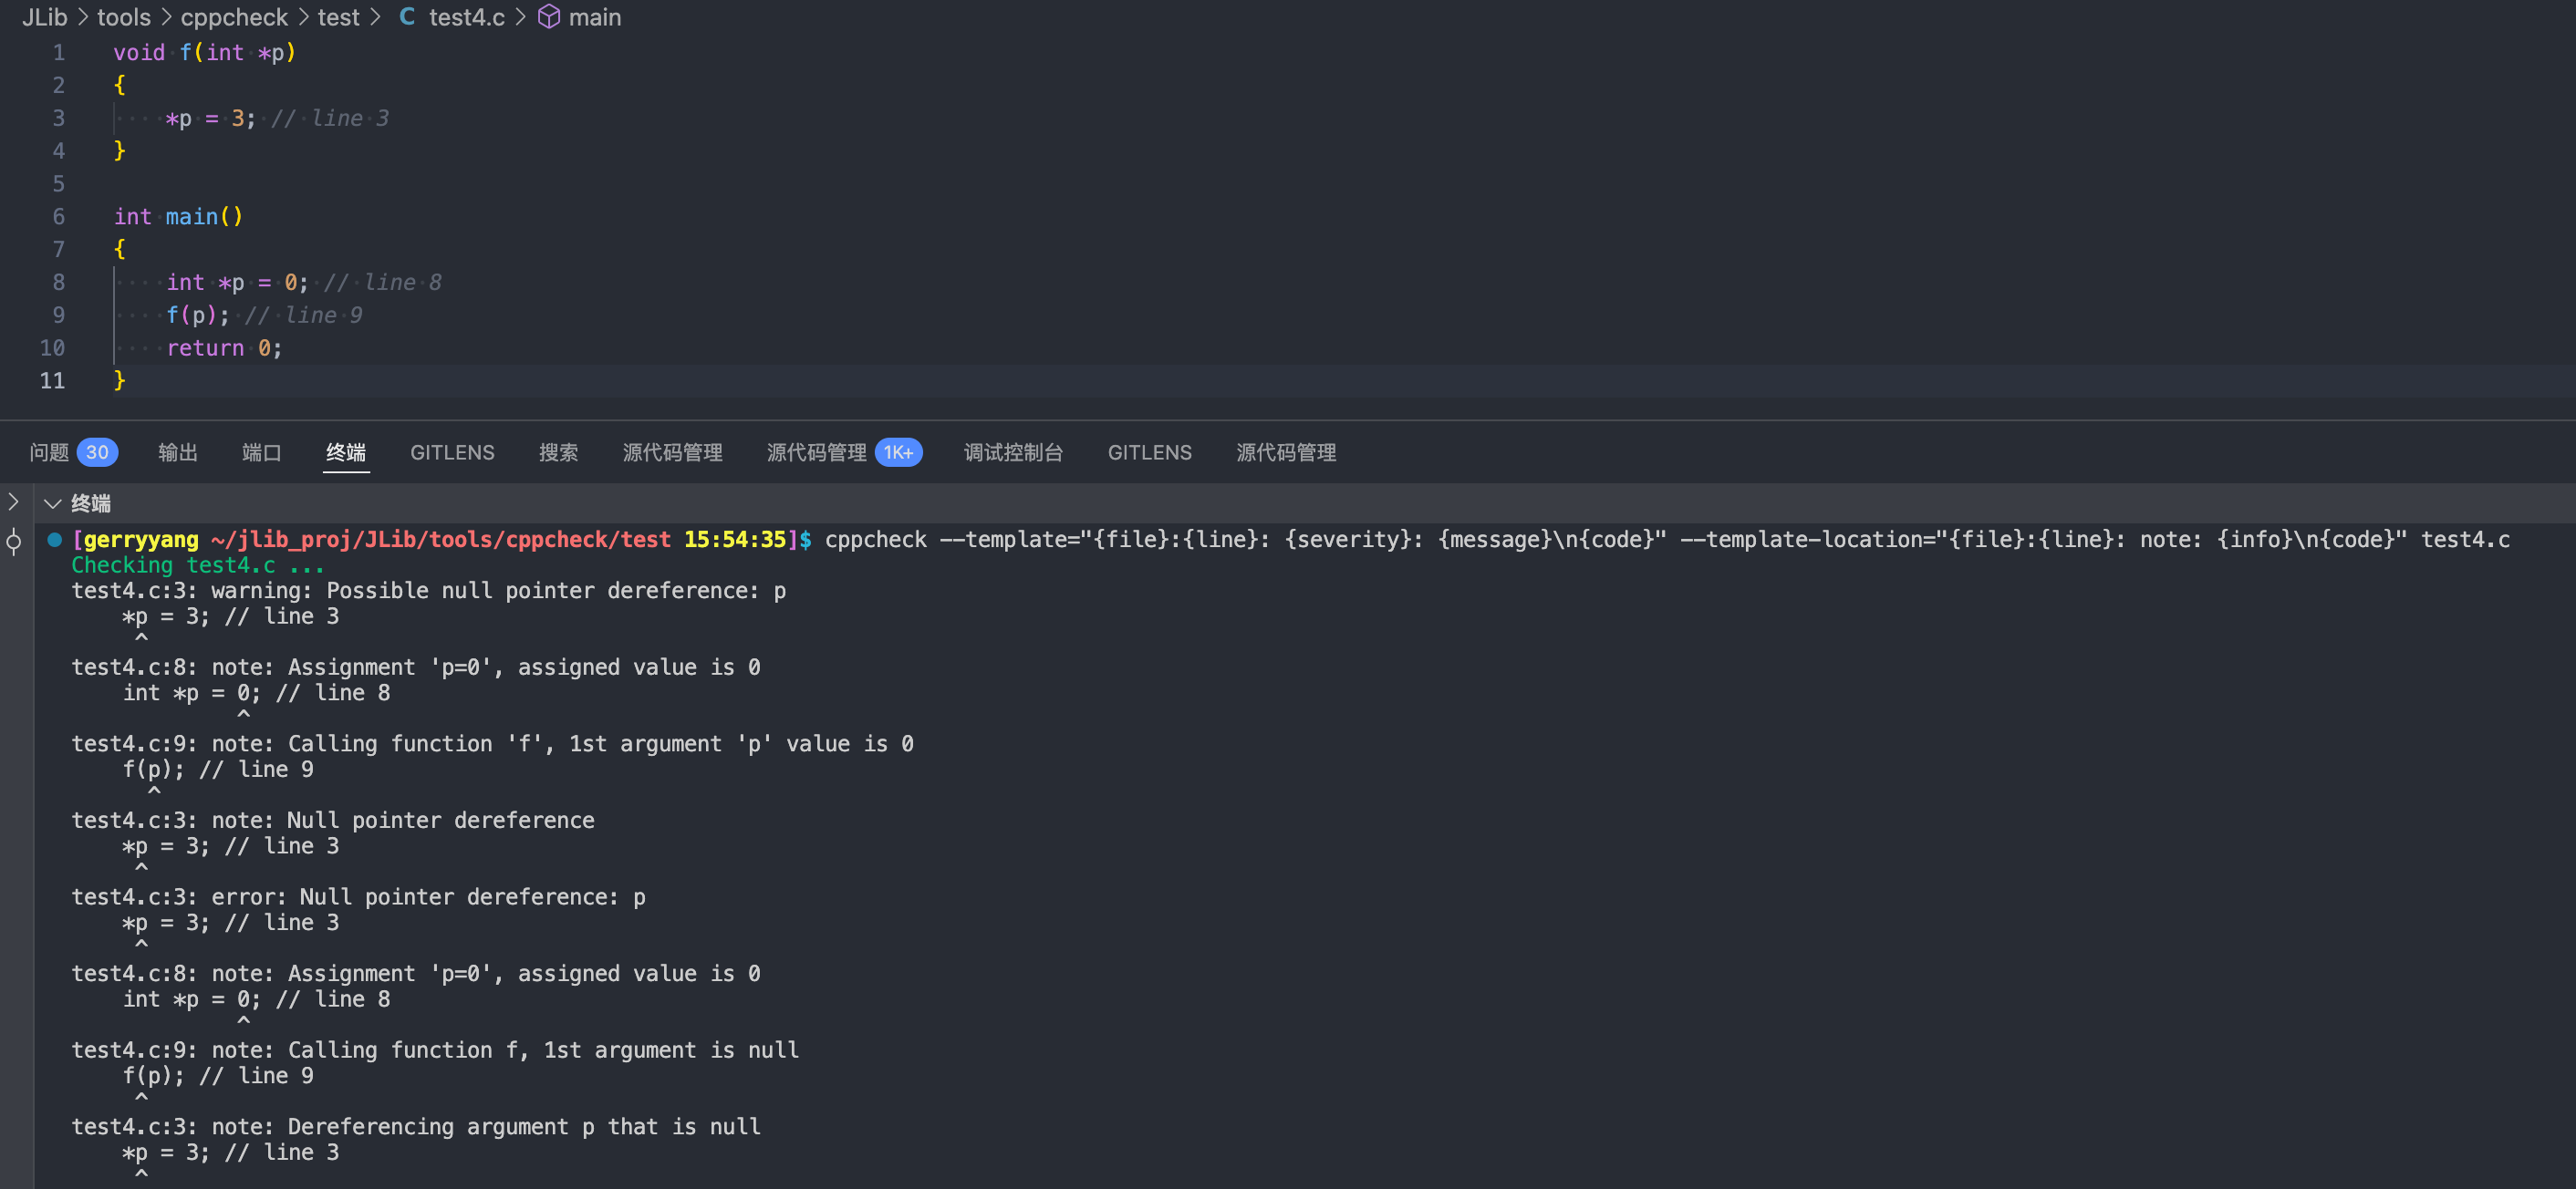
Task: Click the blue terminal command status dot
Action: [55, 540]
